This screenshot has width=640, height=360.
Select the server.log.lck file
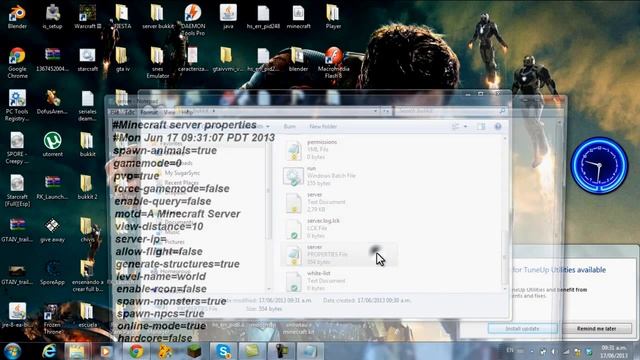point(339,228)
